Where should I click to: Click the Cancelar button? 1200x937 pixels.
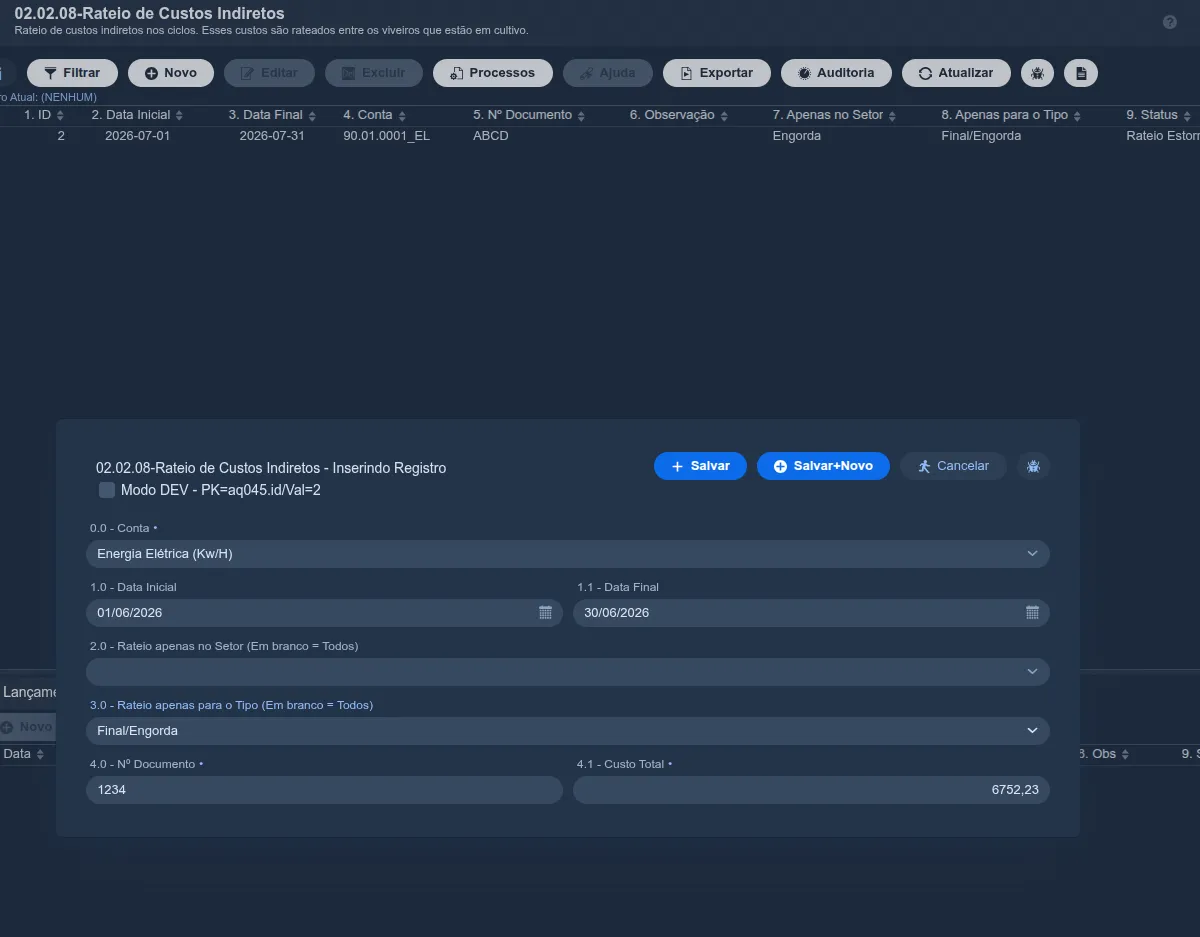953,466
